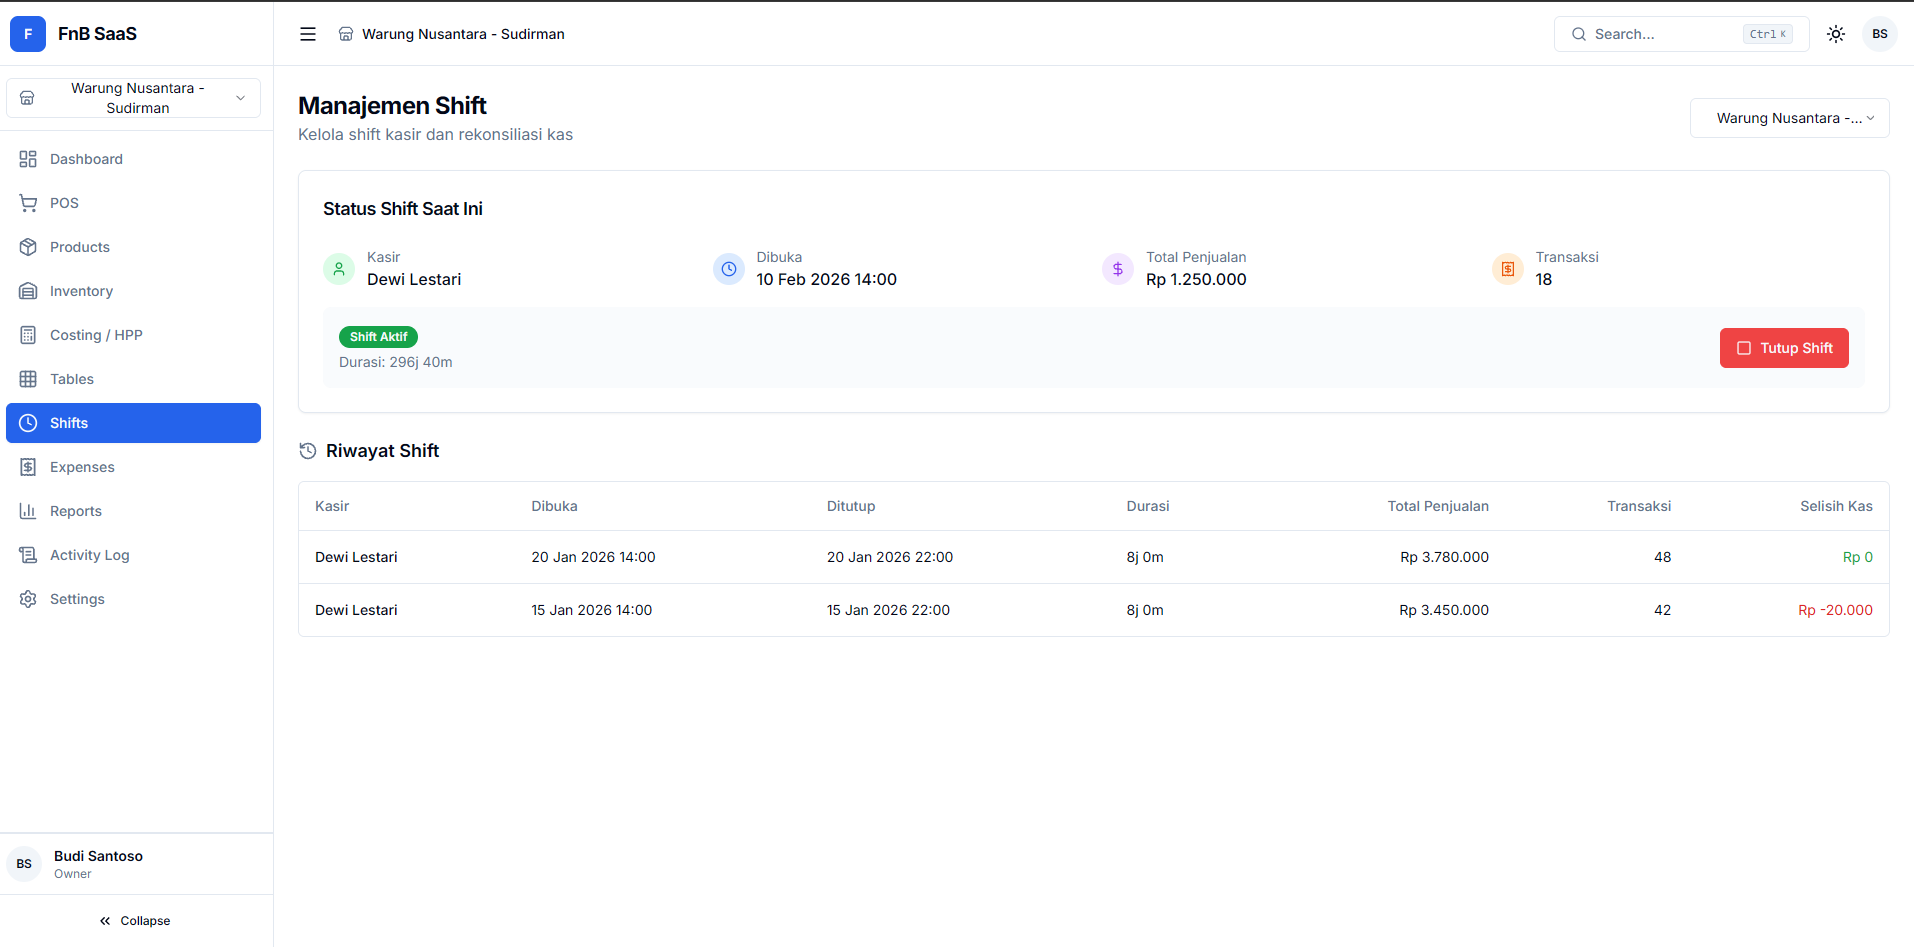This screenshot has width=1914, height=947.
Task: Open Settings gear in sidebar
Action: (28, 599)
